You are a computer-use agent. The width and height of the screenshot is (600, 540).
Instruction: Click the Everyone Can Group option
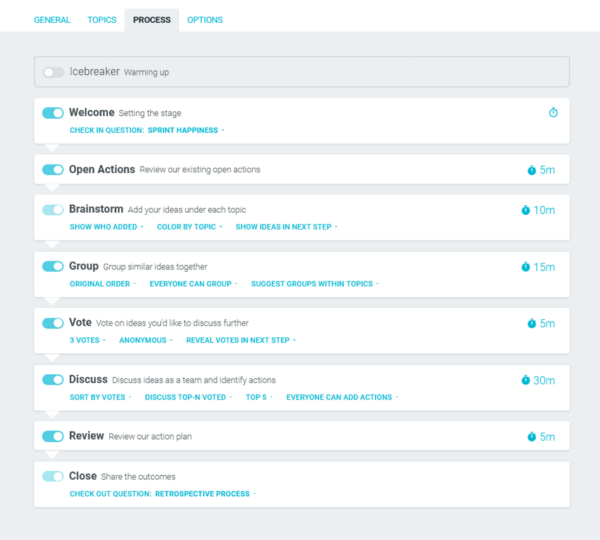(x=192, y=284)
